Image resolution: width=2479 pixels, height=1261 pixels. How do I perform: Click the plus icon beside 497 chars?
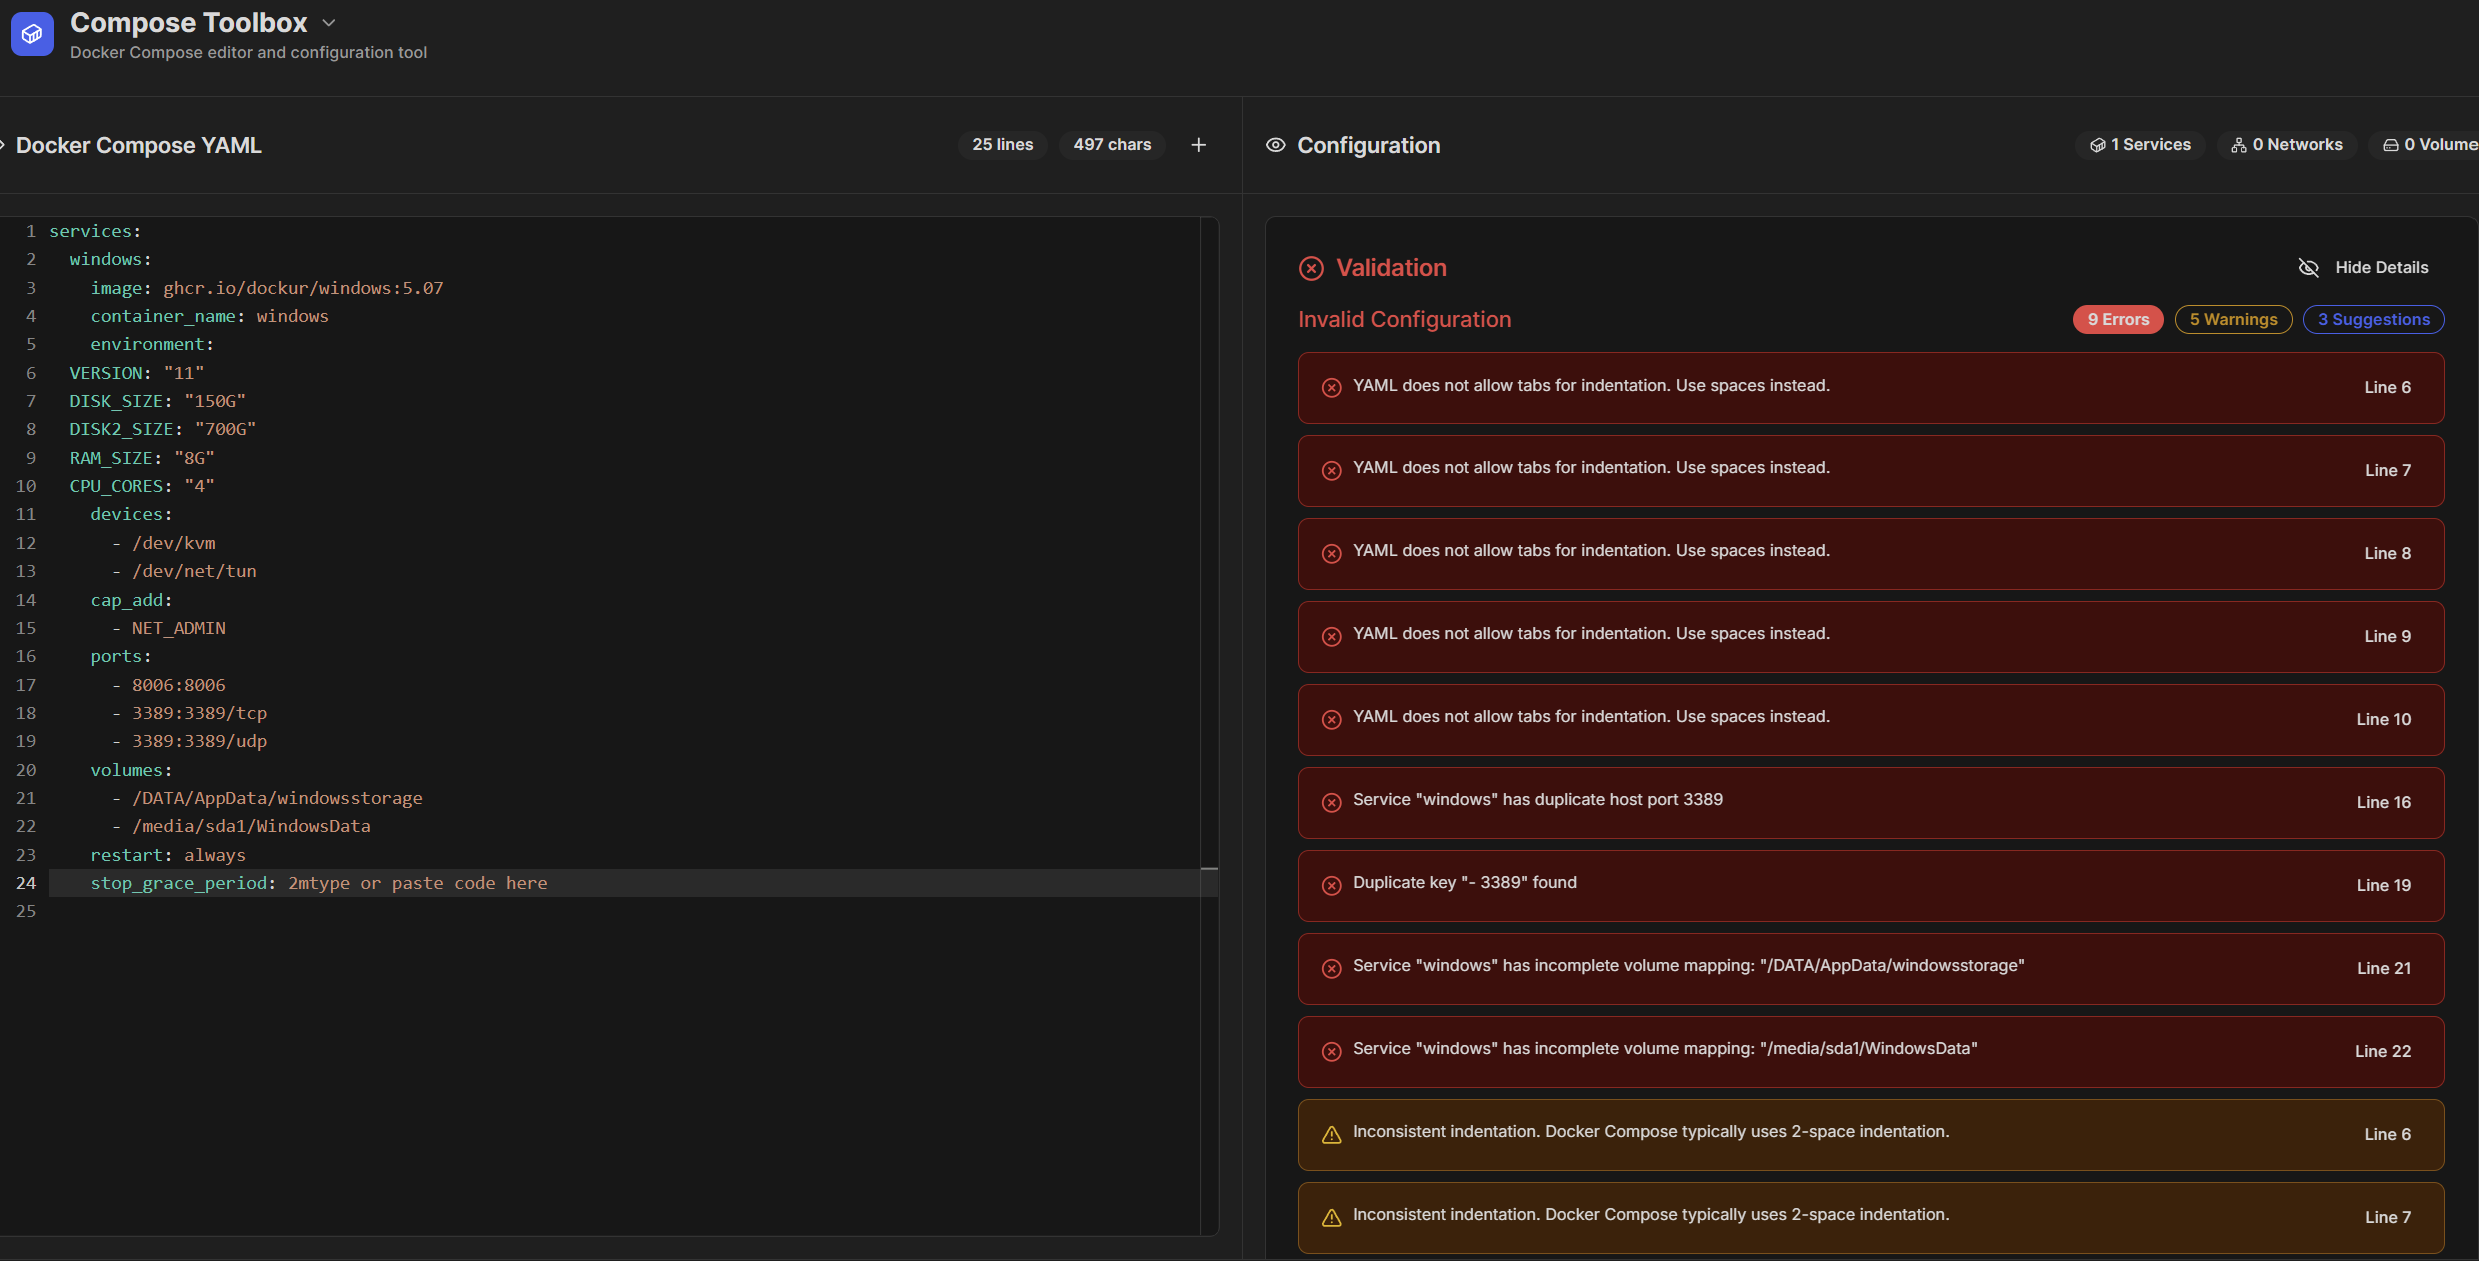(1198, 145)
